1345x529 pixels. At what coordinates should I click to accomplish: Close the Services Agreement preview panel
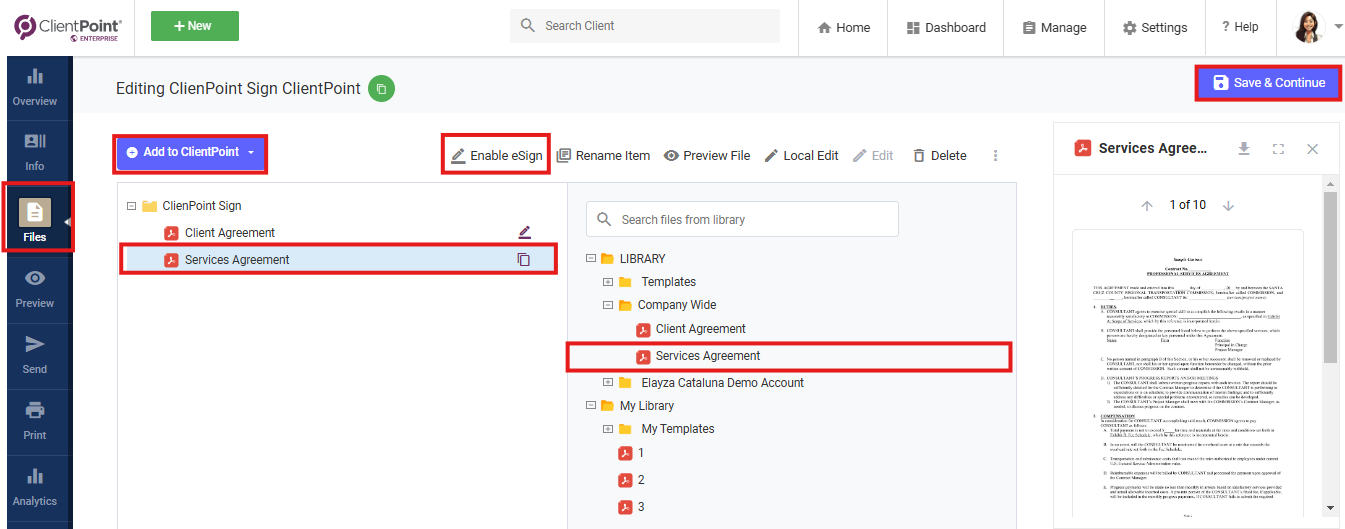point(1313,148)
